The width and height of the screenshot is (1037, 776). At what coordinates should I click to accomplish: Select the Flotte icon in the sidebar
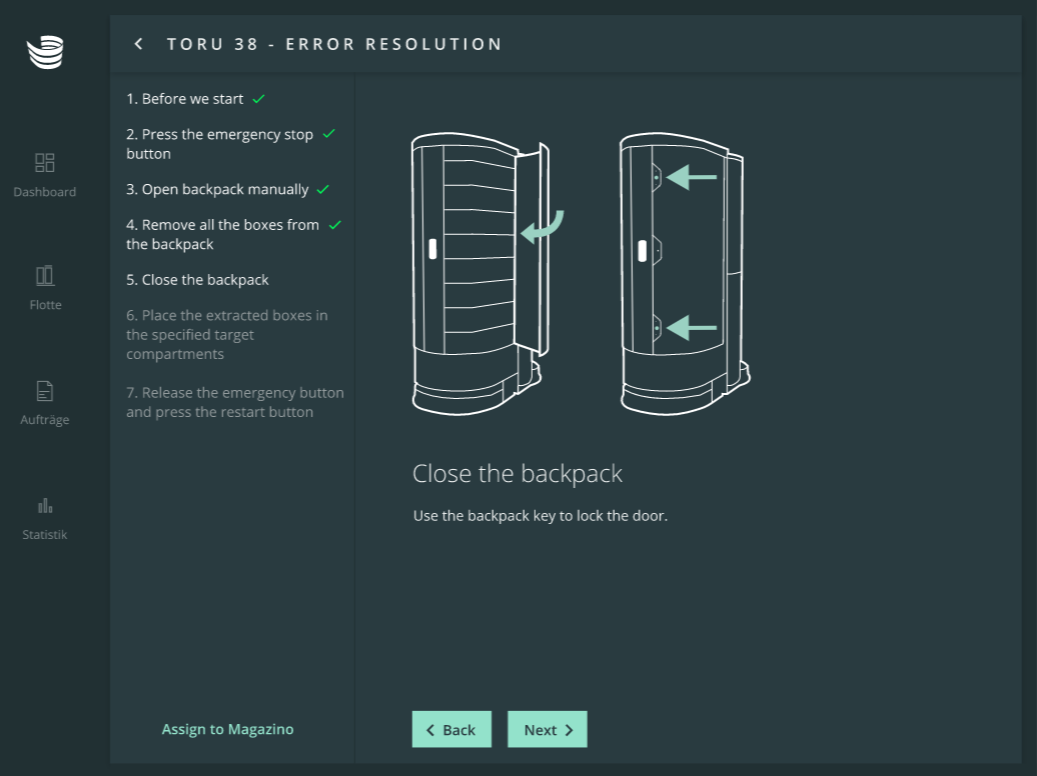tap(45, 275)
